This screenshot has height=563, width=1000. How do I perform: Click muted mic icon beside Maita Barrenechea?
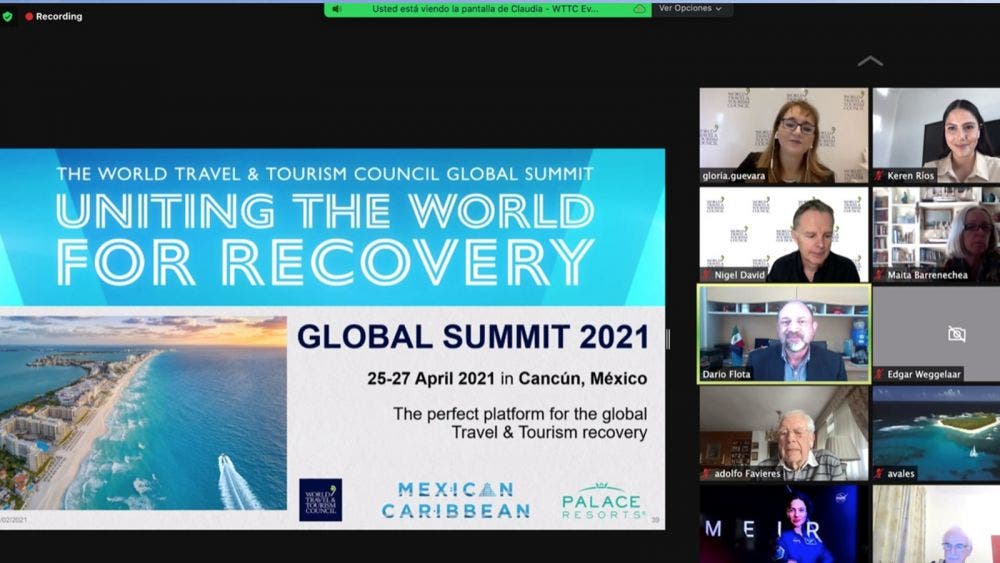click(879, 275)
